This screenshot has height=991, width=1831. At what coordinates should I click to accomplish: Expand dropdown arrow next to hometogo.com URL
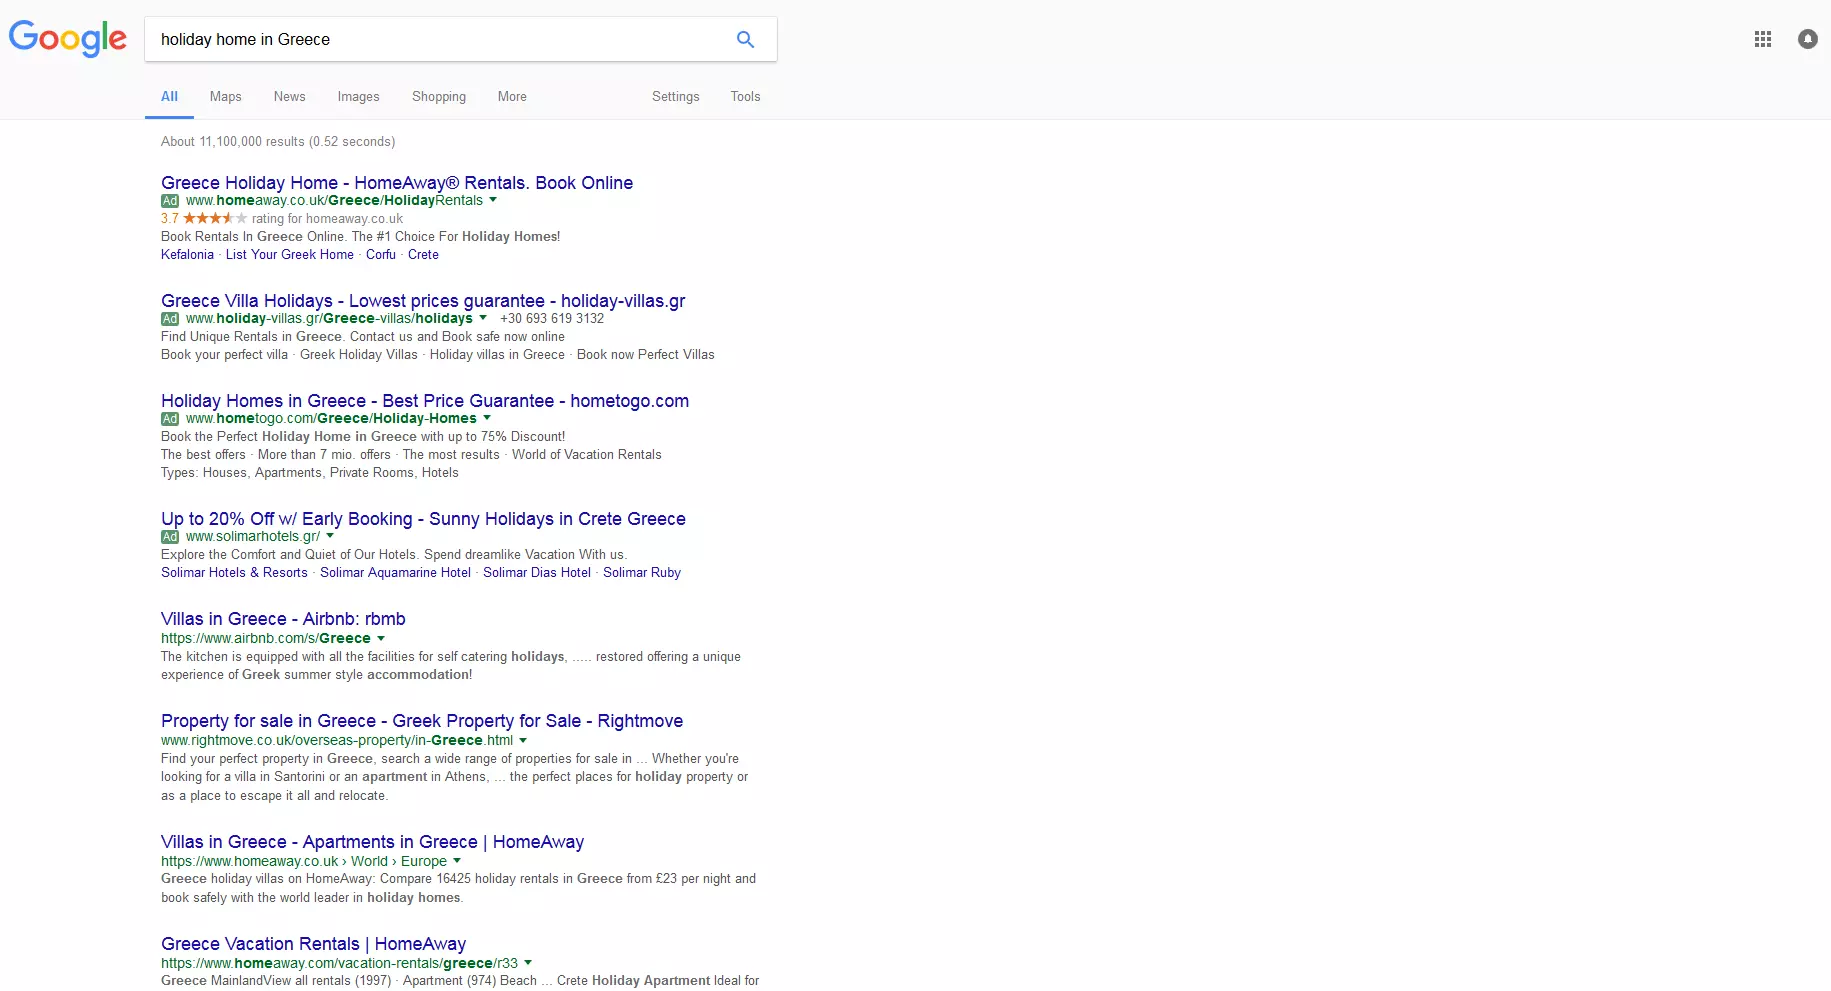click(487, 418)
